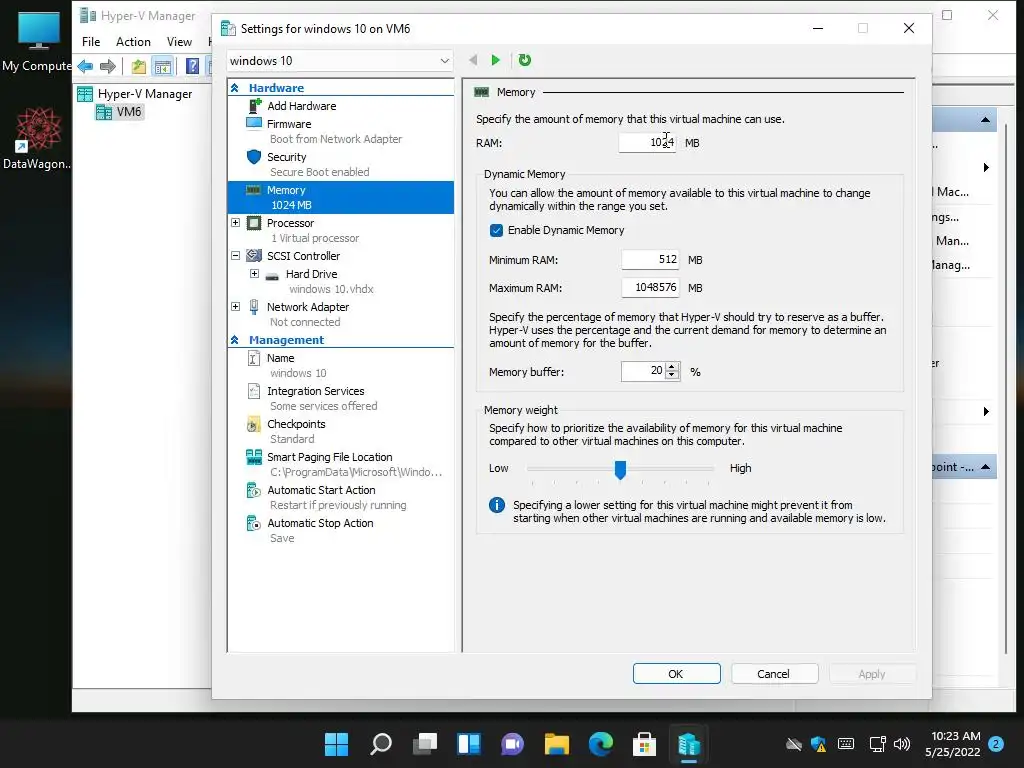The image size is (1024, 768).
Task: Click the RAM input field
Action: (647, 143)
